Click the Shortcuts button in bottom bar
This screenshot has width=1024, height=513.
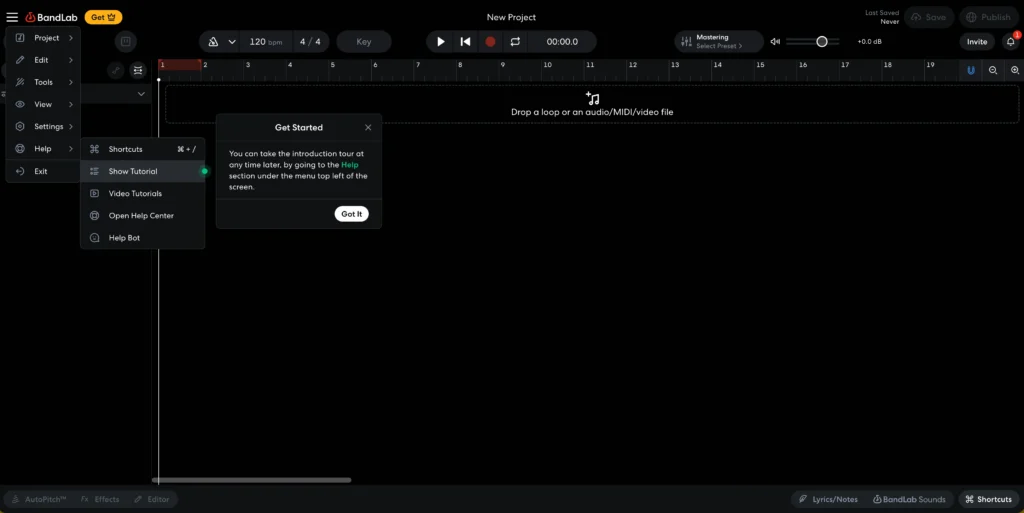pos(988,499)
